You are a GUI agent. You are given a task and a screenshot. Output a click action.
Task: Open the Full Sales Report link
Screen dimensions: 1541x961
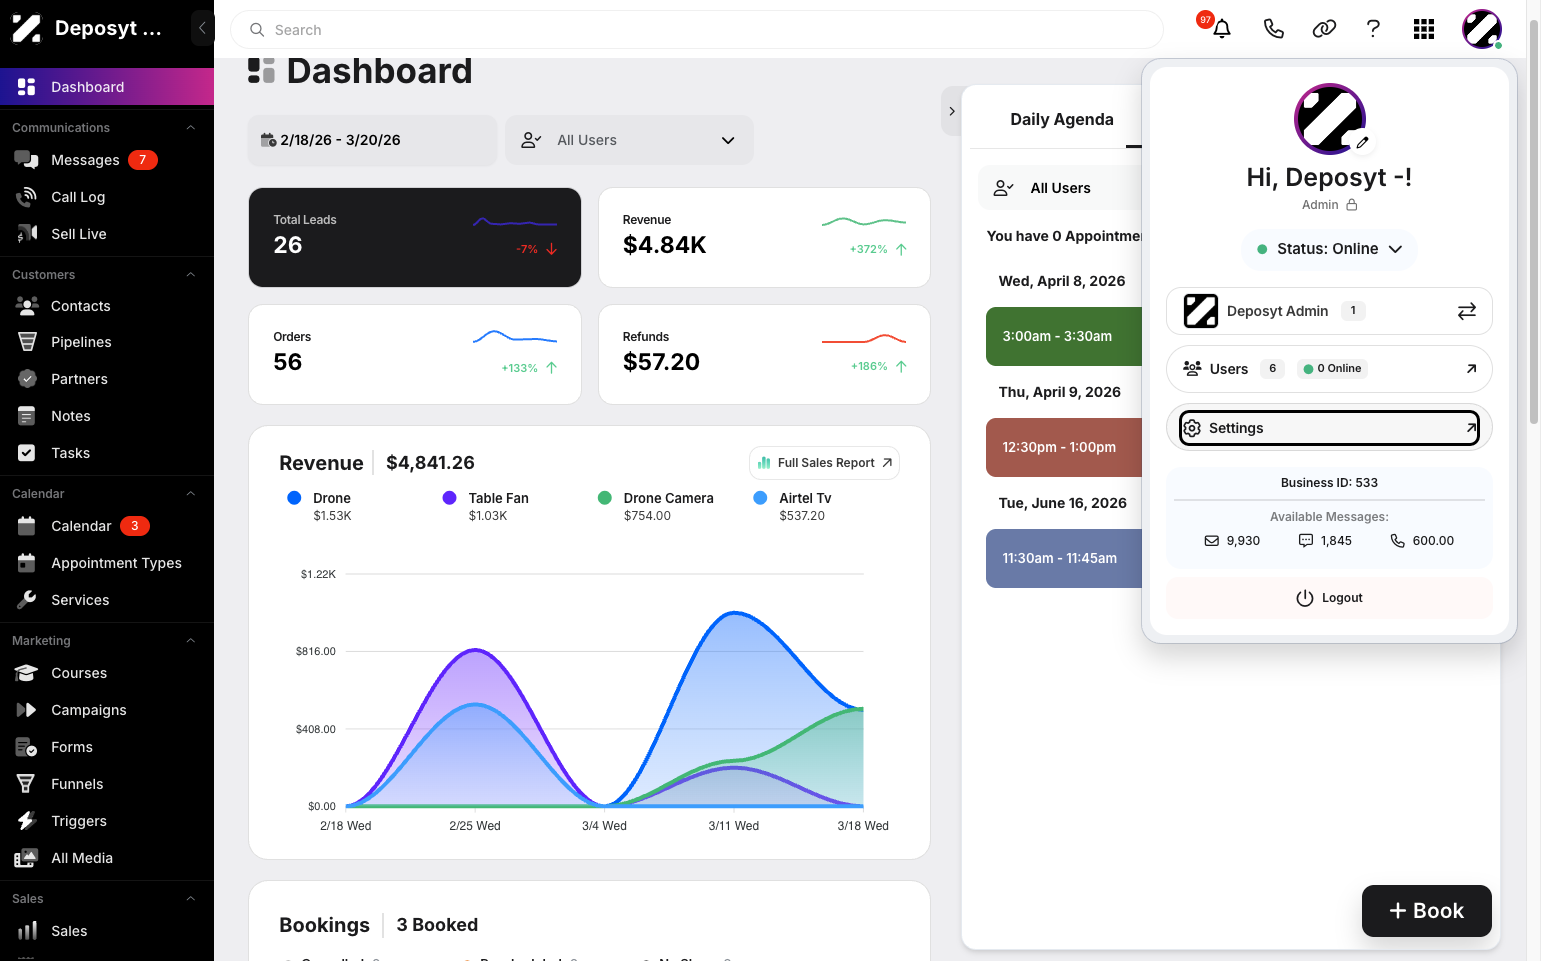[x=824, y=463]
